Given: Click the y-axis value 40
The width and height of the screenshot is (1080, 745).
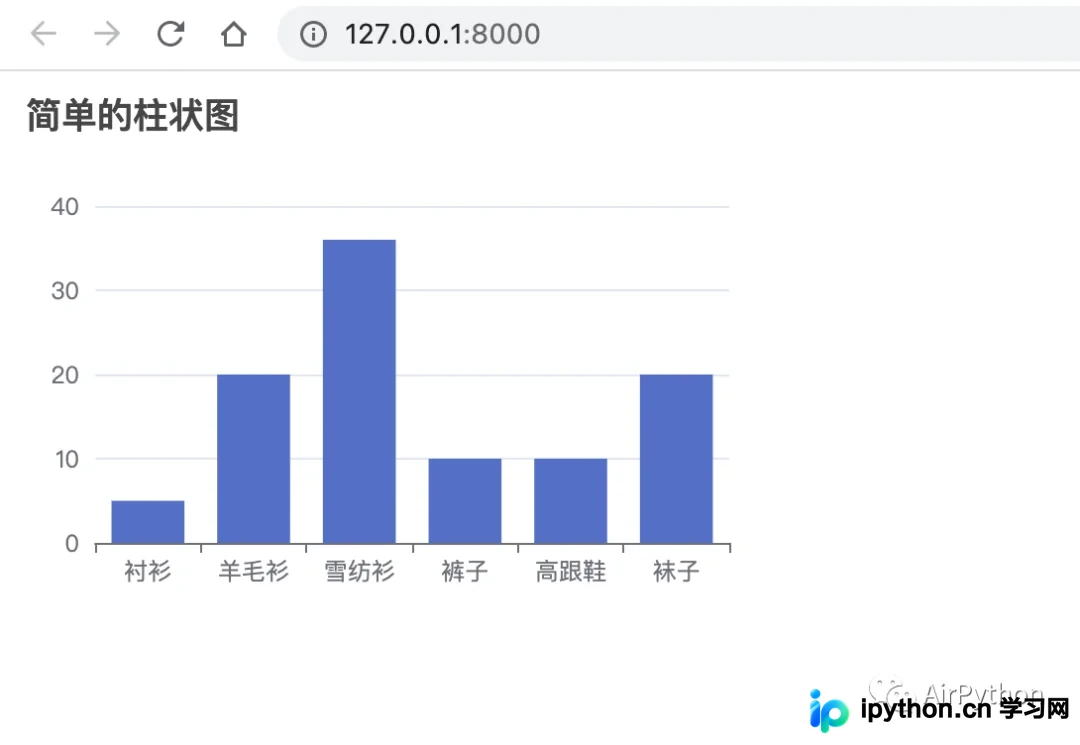Looking at the screenshot, I should 65,207.
